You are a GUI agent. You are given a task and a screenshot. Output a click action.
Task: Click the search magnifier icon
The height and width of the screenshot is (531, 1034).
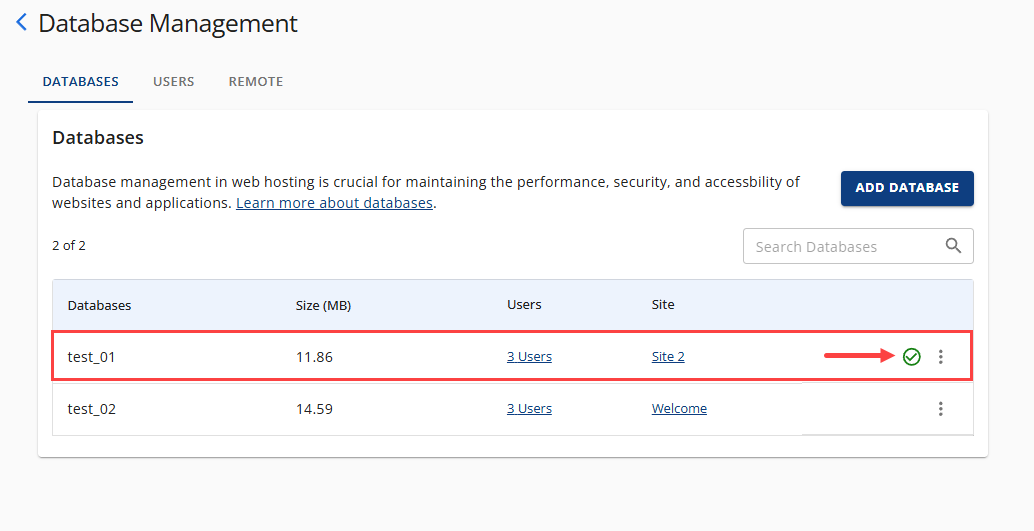tap(953, 246)
